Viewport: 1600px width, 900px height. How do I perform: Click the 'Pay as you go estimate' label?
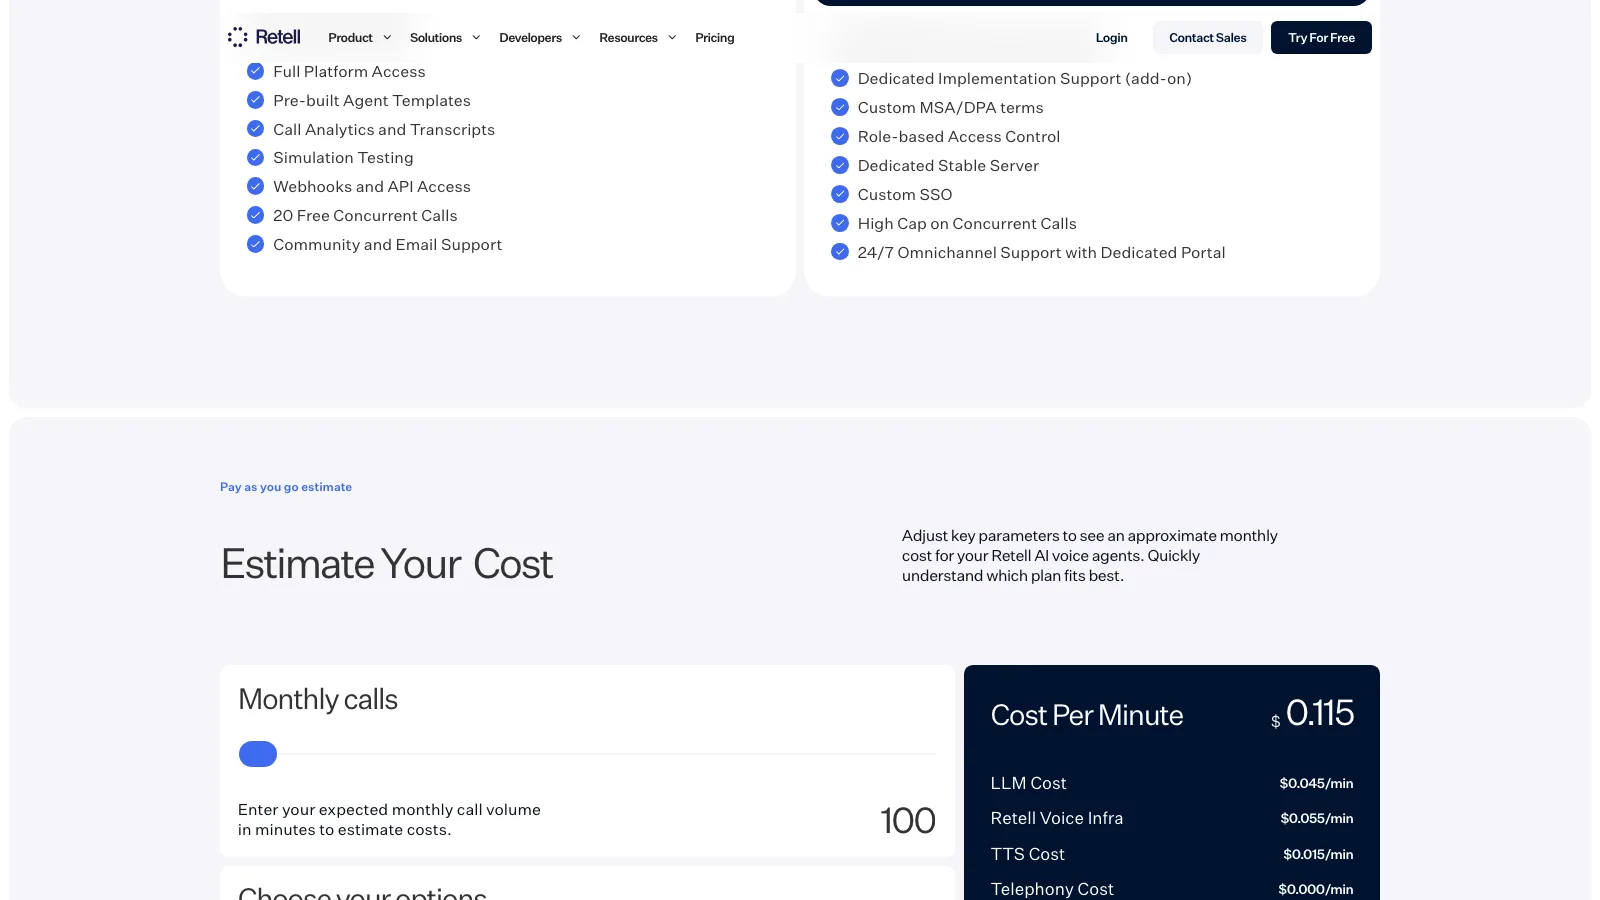point(286,487)
